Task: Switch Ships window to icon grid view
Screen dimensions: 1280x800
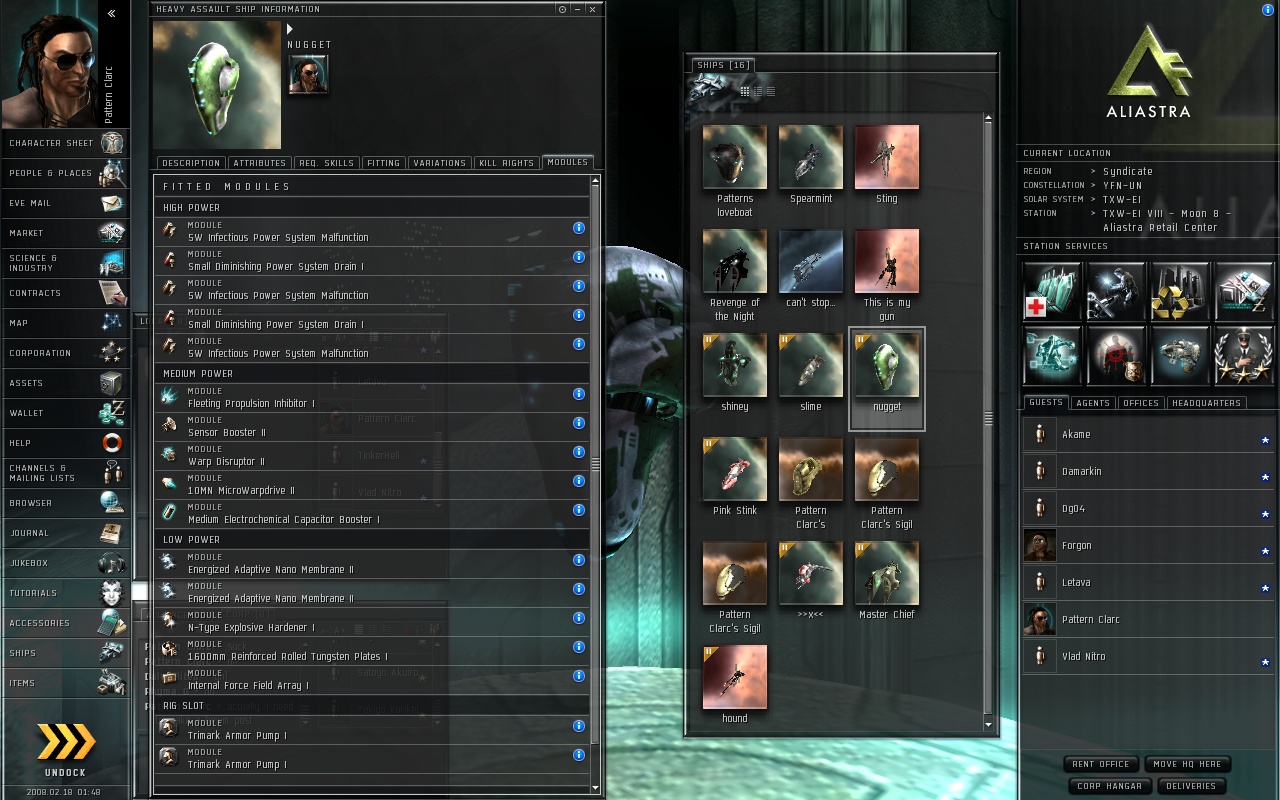Action: (x=745, y=91)
